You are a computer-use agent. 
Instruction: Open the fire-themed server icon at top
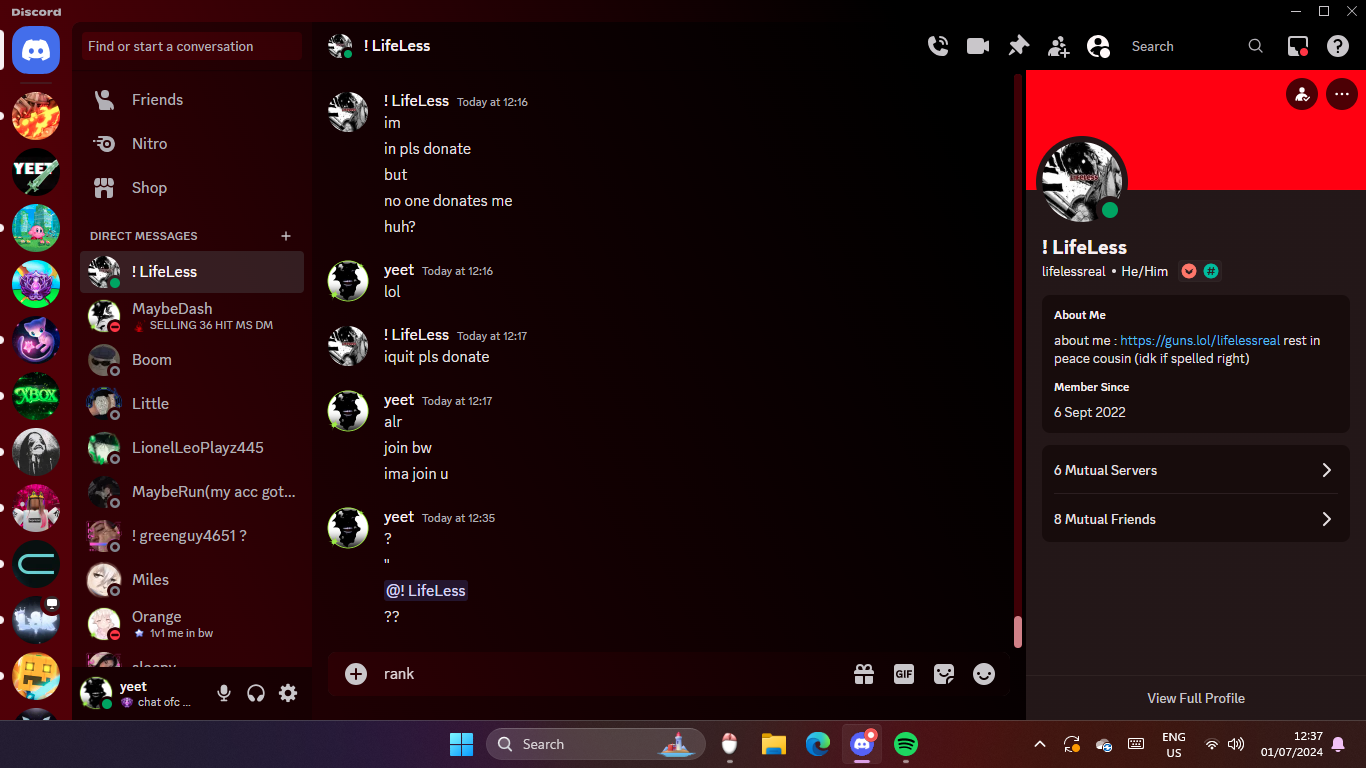pos(36,116)
